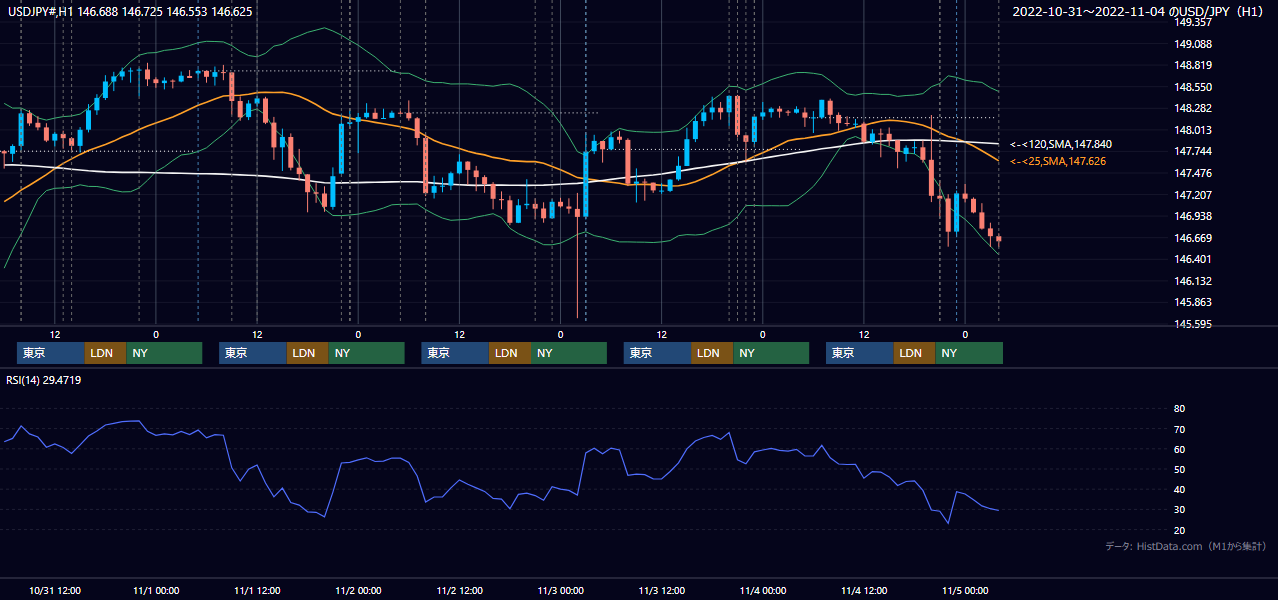Select the 2022-10-31～2022-11-04 date range title

(1139, 12)
